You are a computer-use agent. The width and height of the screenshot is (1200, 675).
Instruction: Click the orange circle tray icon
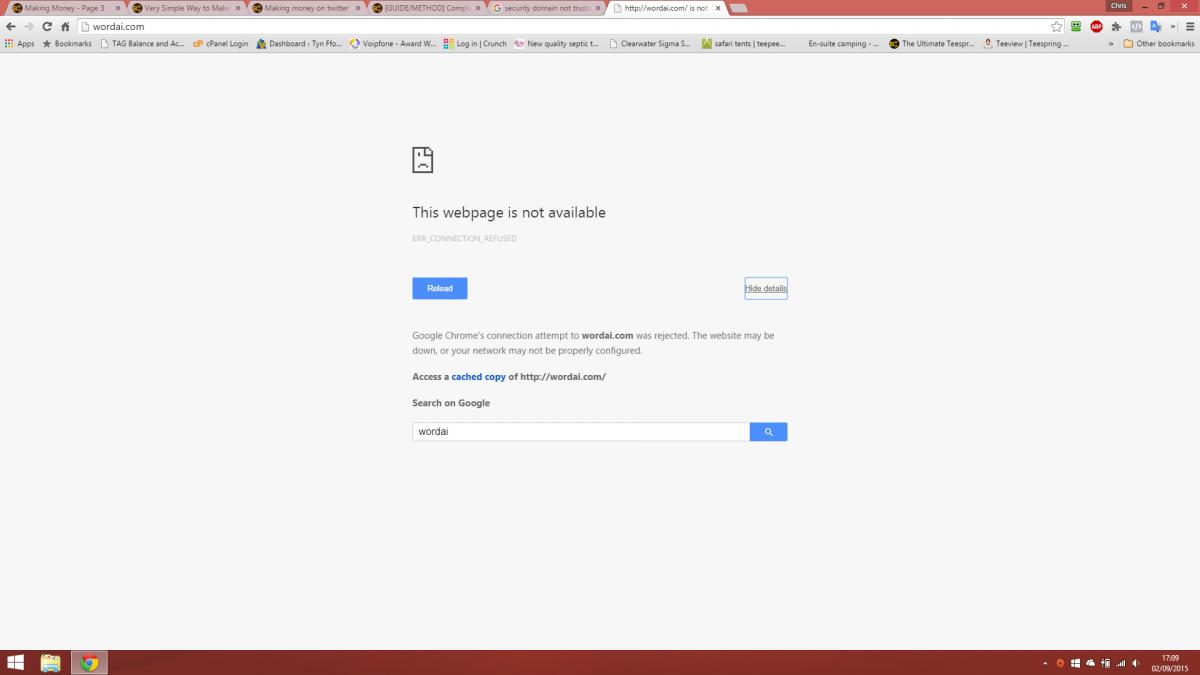(x=1061, y=663)
